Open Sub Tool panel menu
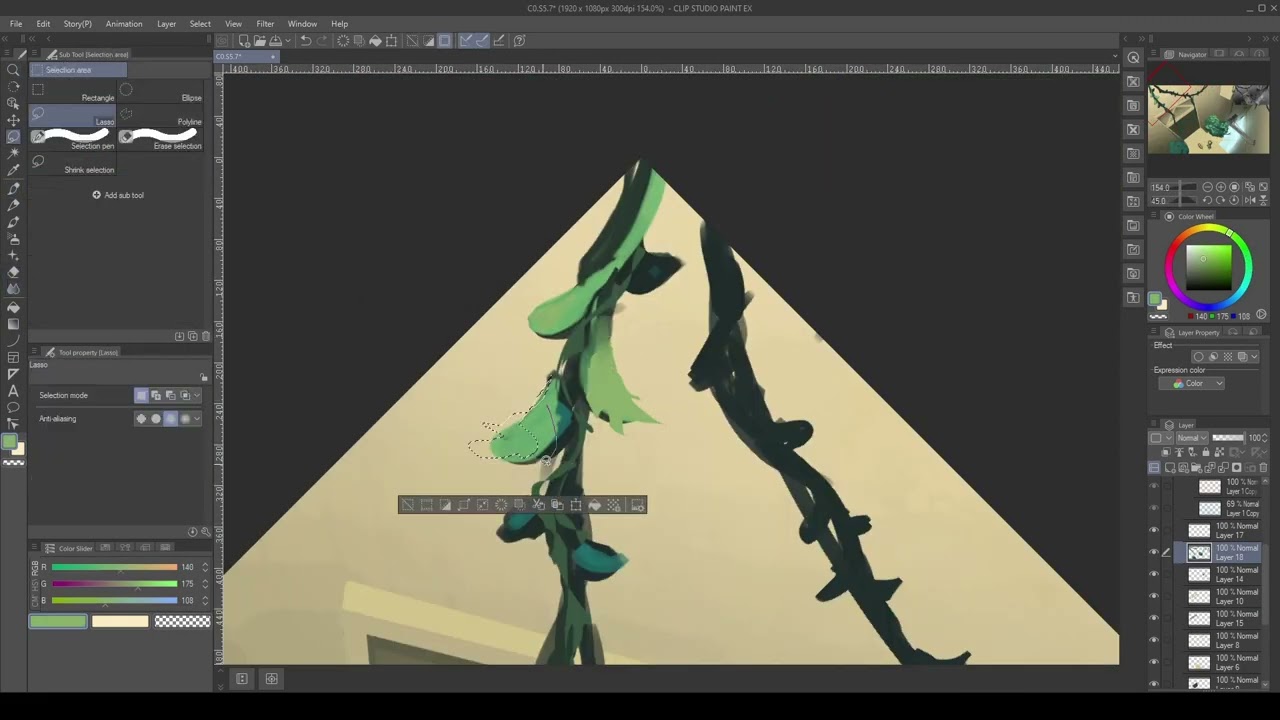The height and width of the screenshot is (720, 1280). coord(33,54)
